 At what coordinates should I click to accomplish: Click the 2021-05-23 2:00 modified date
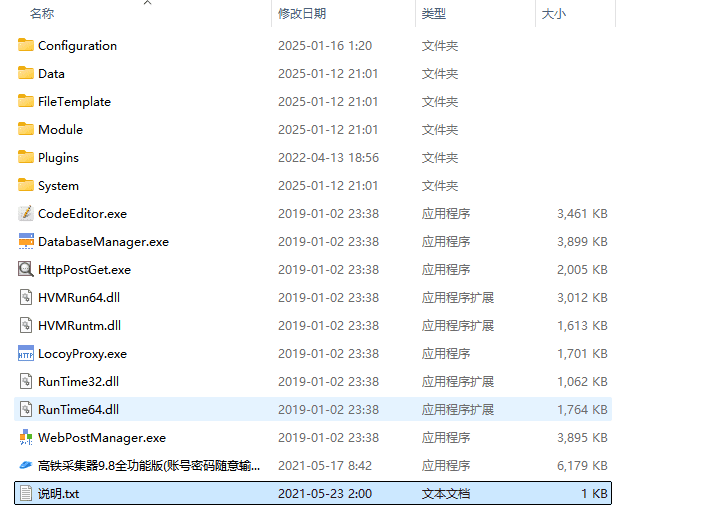325,494
